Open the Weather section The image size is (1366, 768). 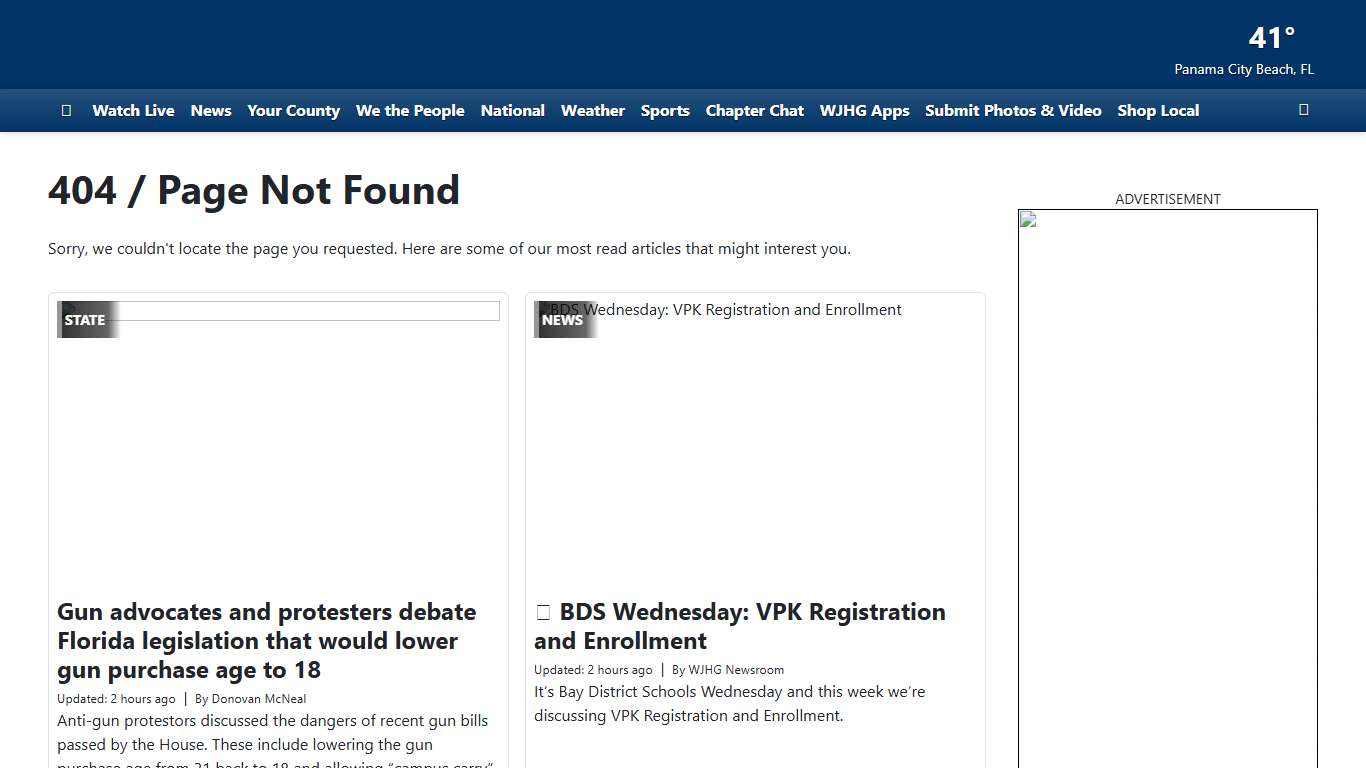[x=592, y=110]
